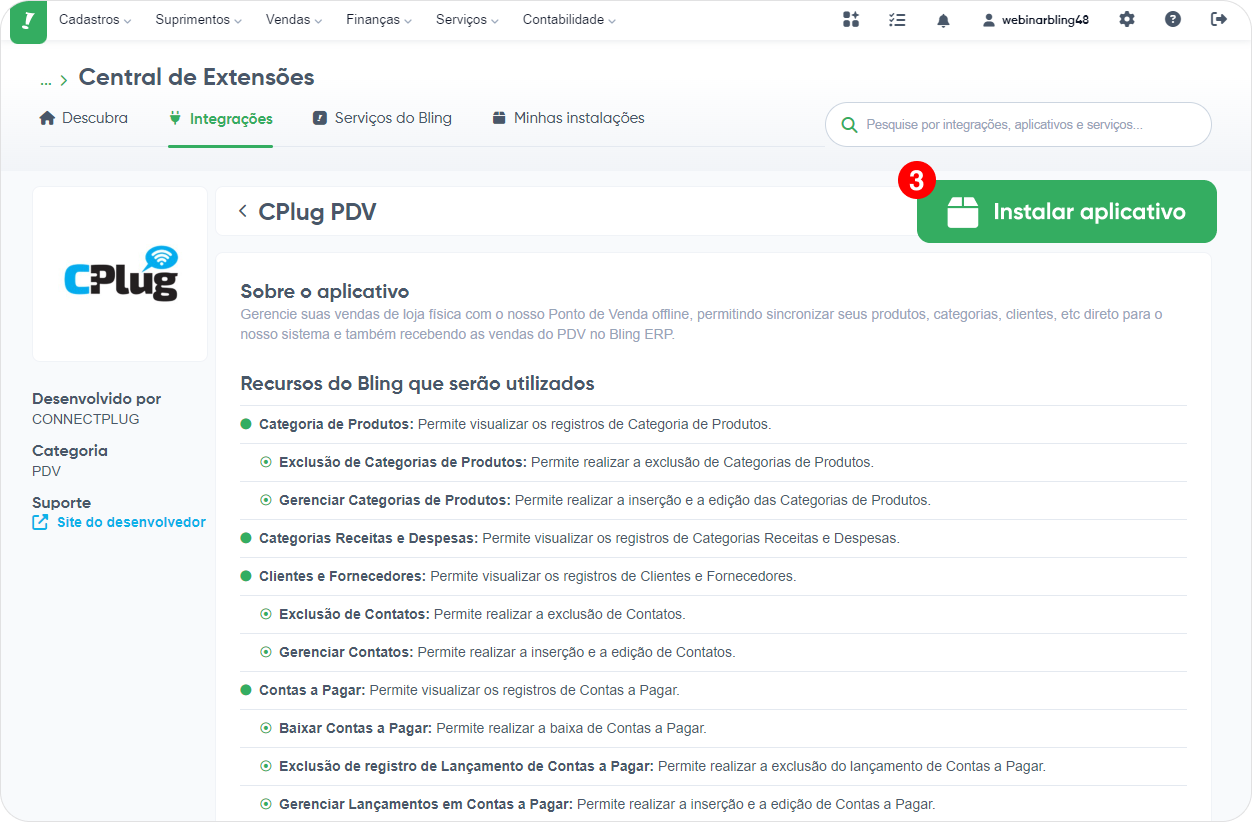Click the Bling logo icon
The height and width of the screenshot is (822, 1252).
[28, 20]
